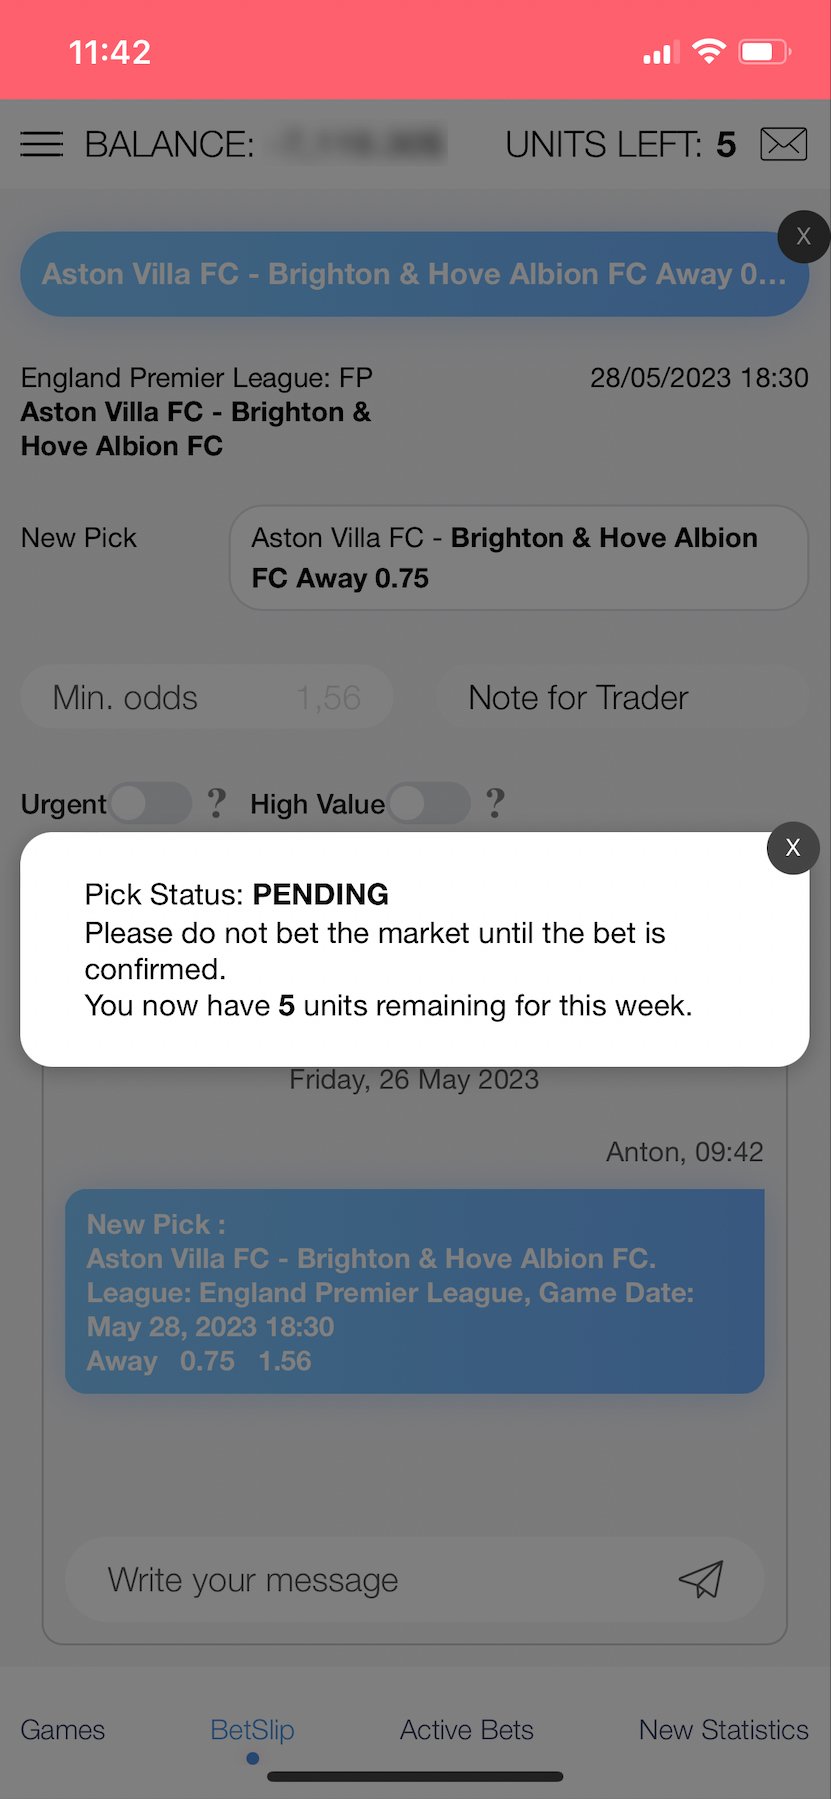The image size is (831, 1799).
Task: Focus the Note for Trader field
Action: coord(620,697)
